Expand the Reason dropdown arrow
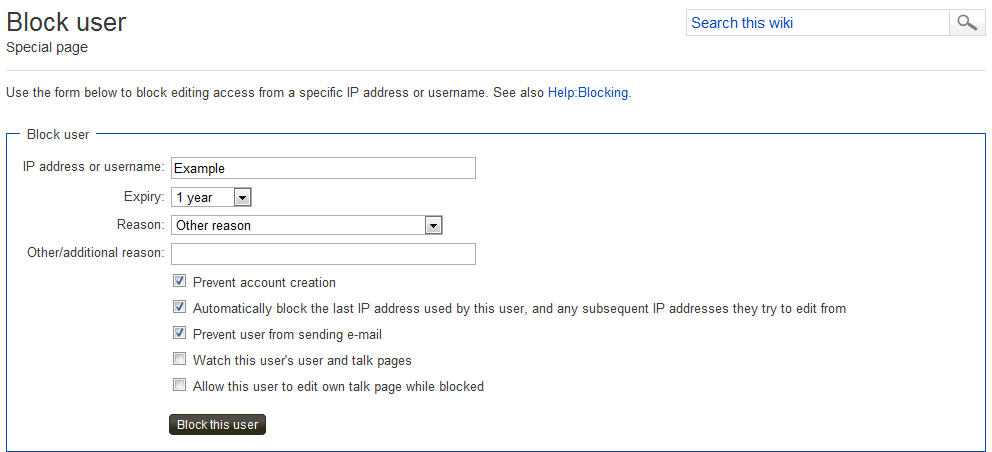Image resolution: width=992 pixels, height=452 pixels. click(x=433, y=226)
